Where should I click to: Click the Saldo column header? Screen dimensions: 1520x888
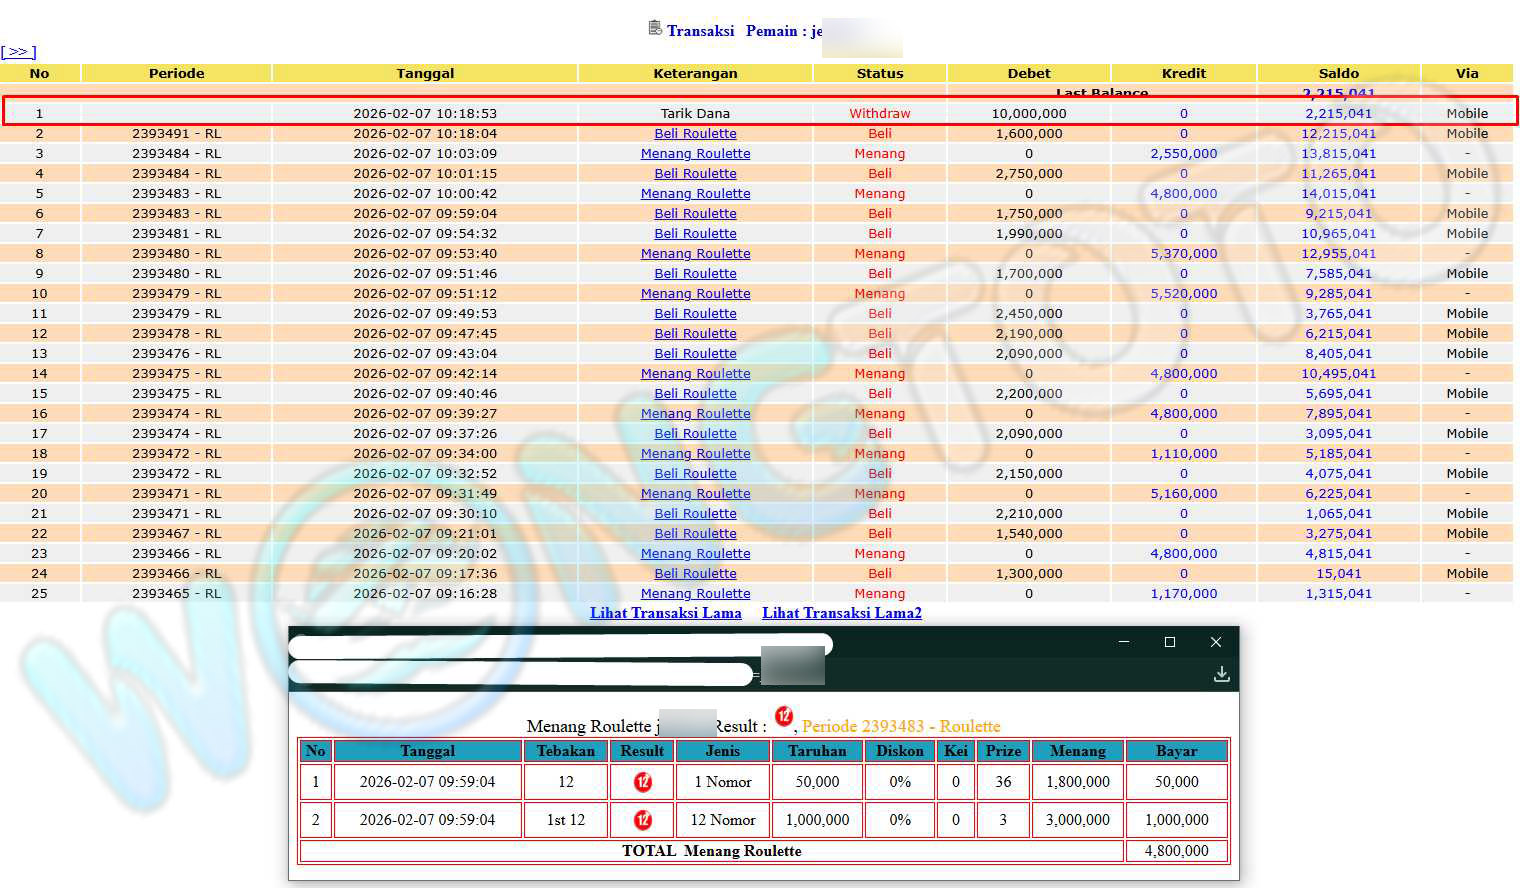1338,73
